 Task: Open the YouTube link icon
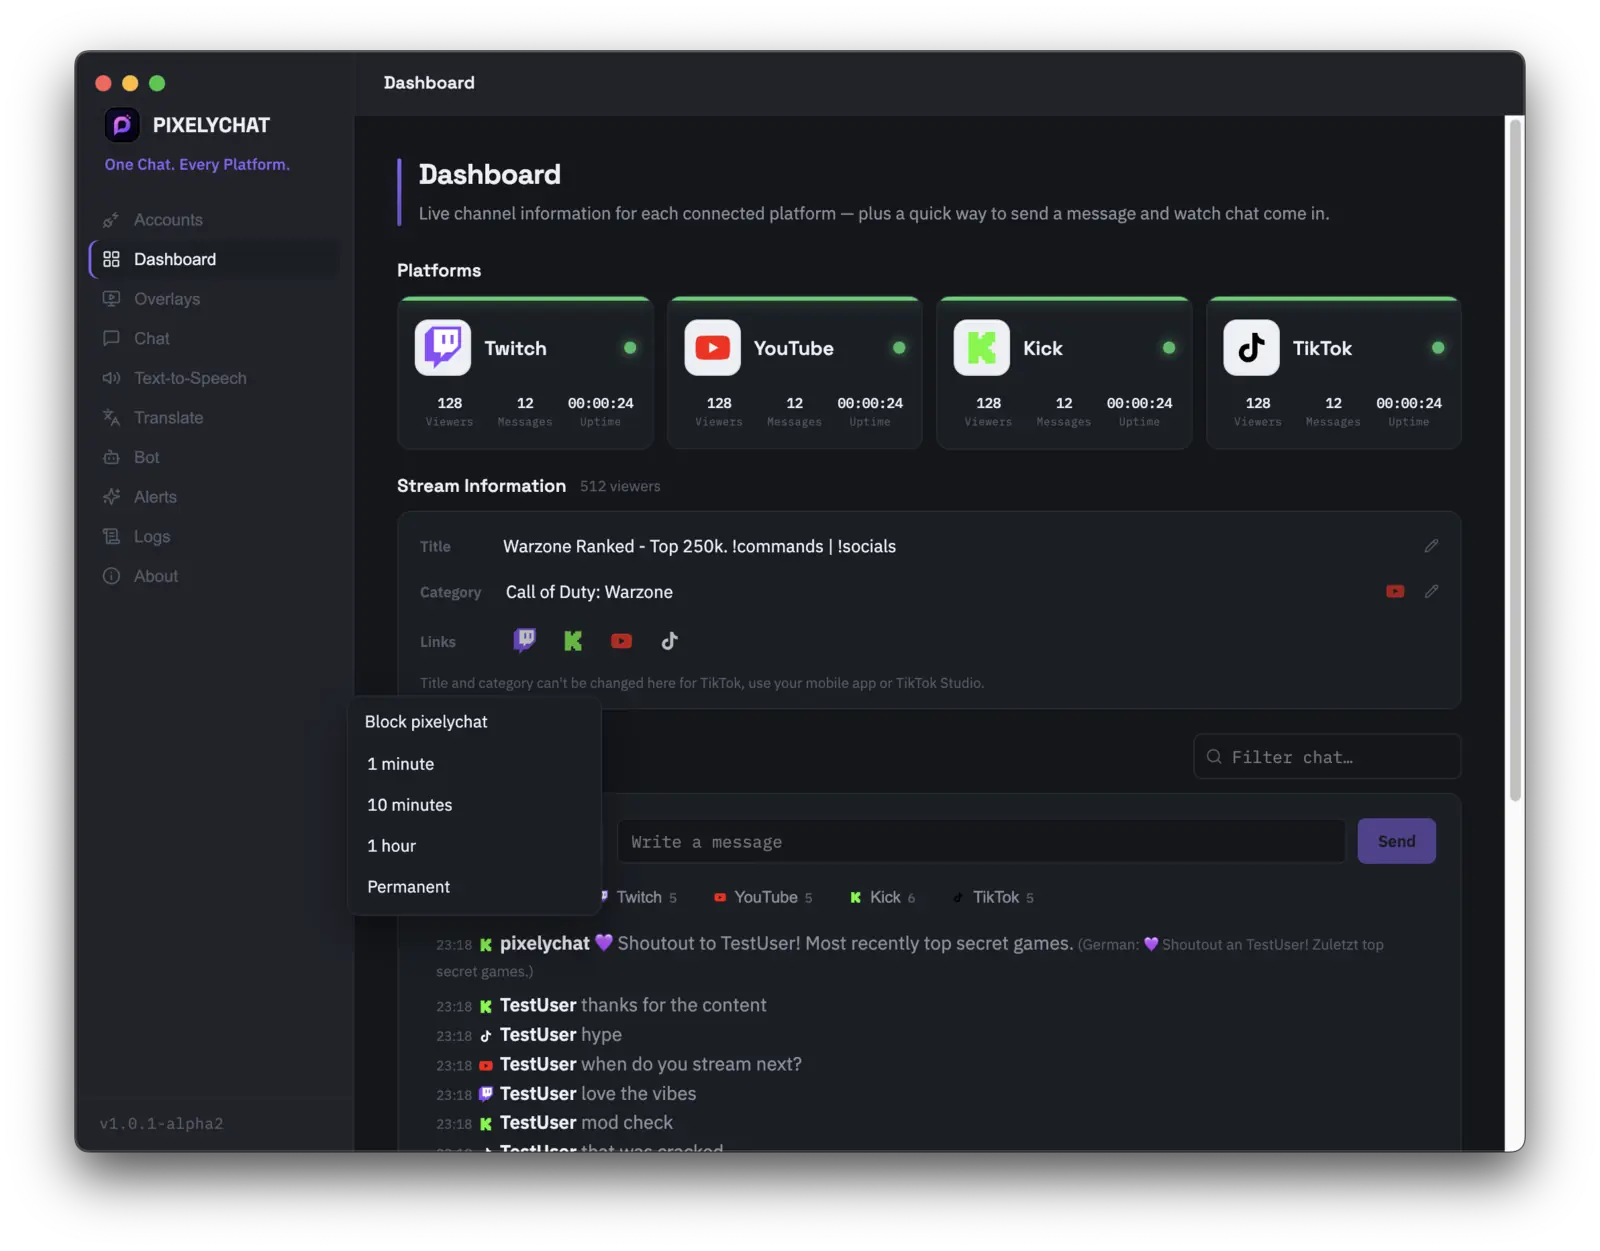621,641
